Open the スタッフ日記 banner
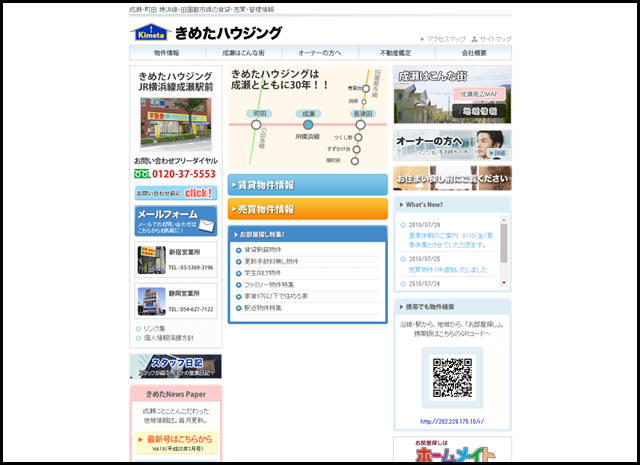 point(176,366)
